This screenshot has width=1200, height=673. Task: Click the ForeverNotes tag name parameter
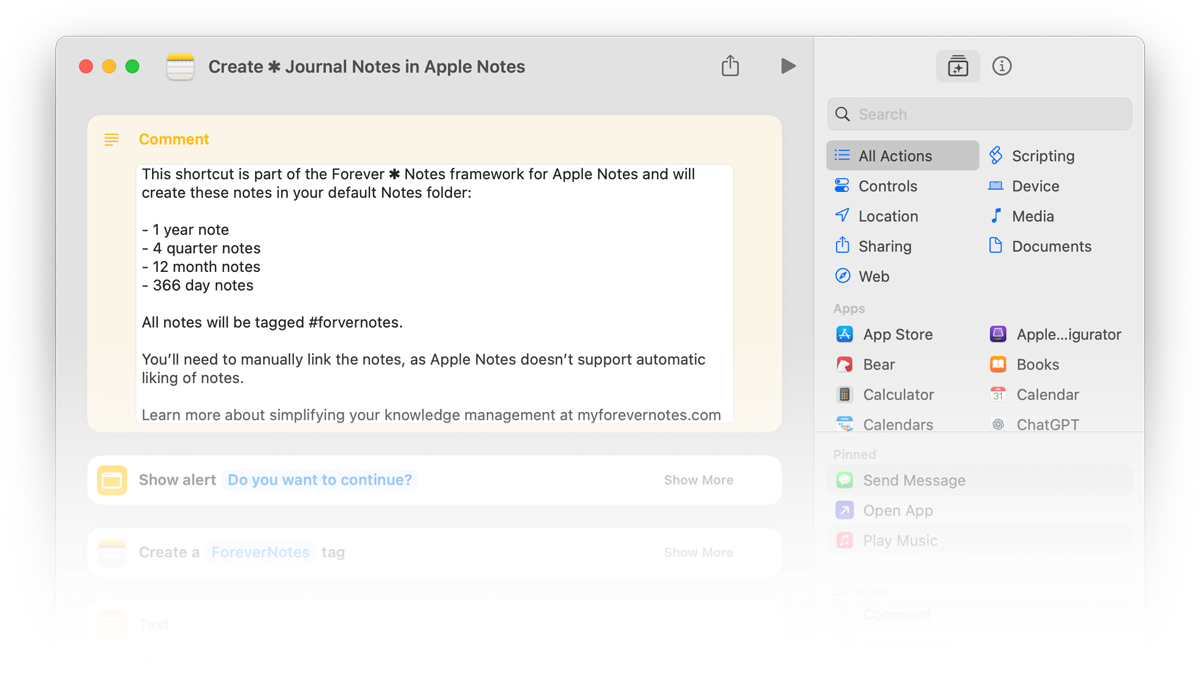(x=260, y=552)
